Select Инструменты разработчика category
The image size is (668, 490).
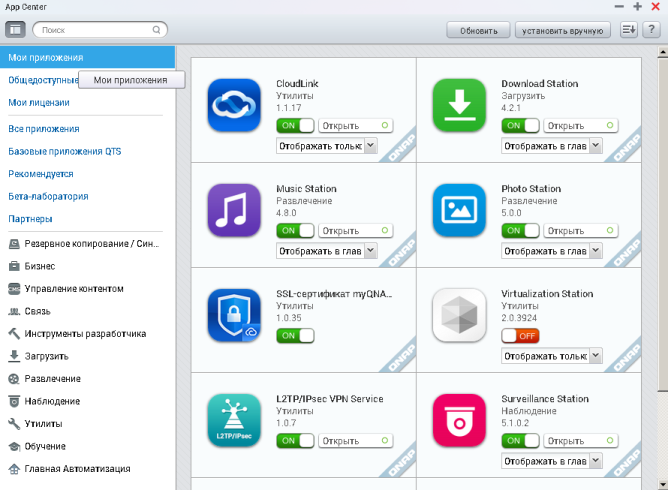pyautogui.click(x=77, y=334)
